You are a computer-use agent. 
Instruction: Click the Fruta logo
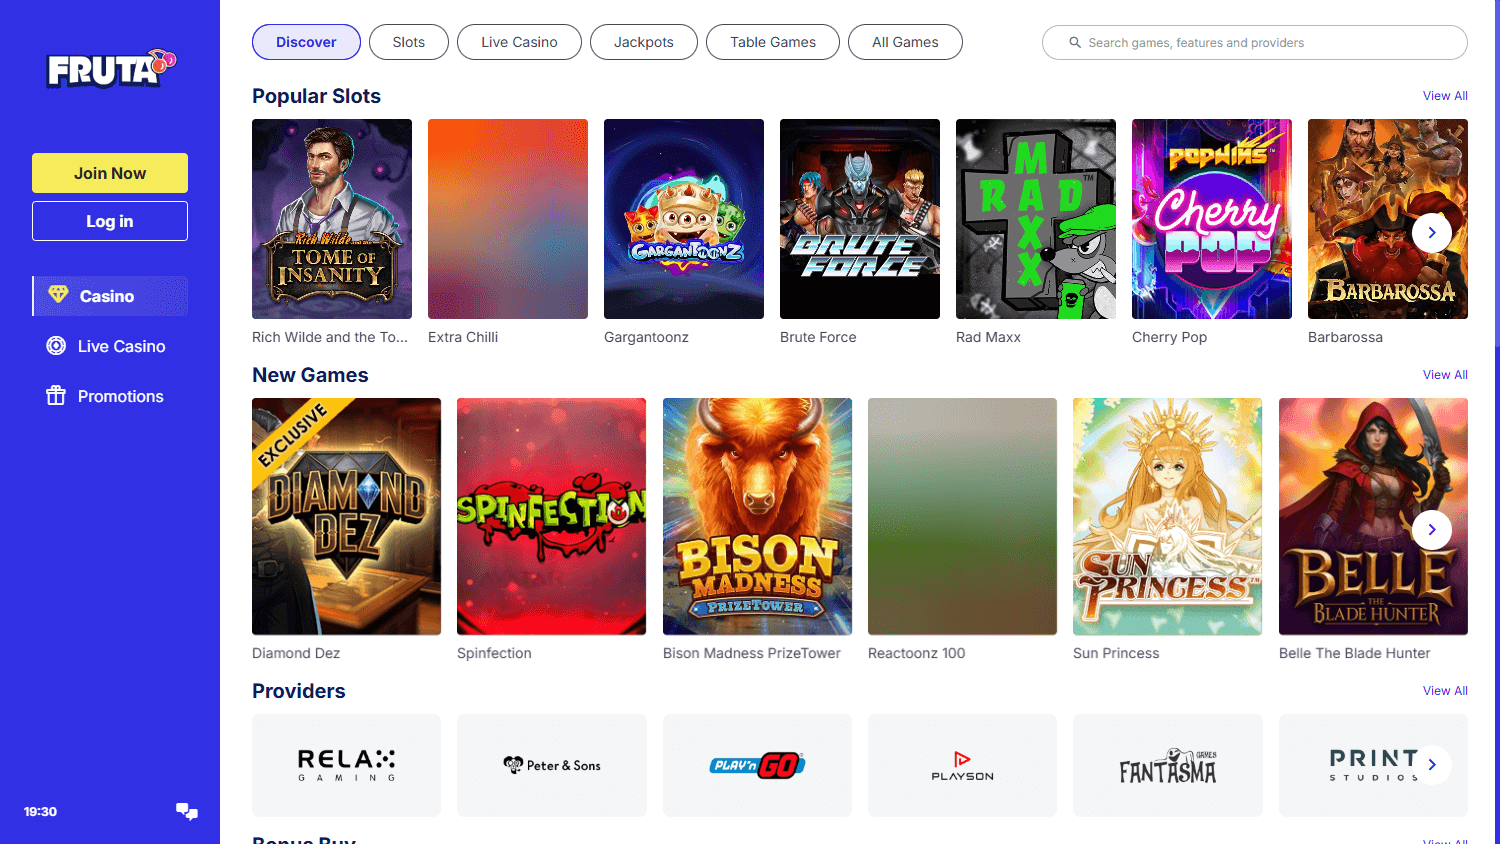click(x=108, y=69)
